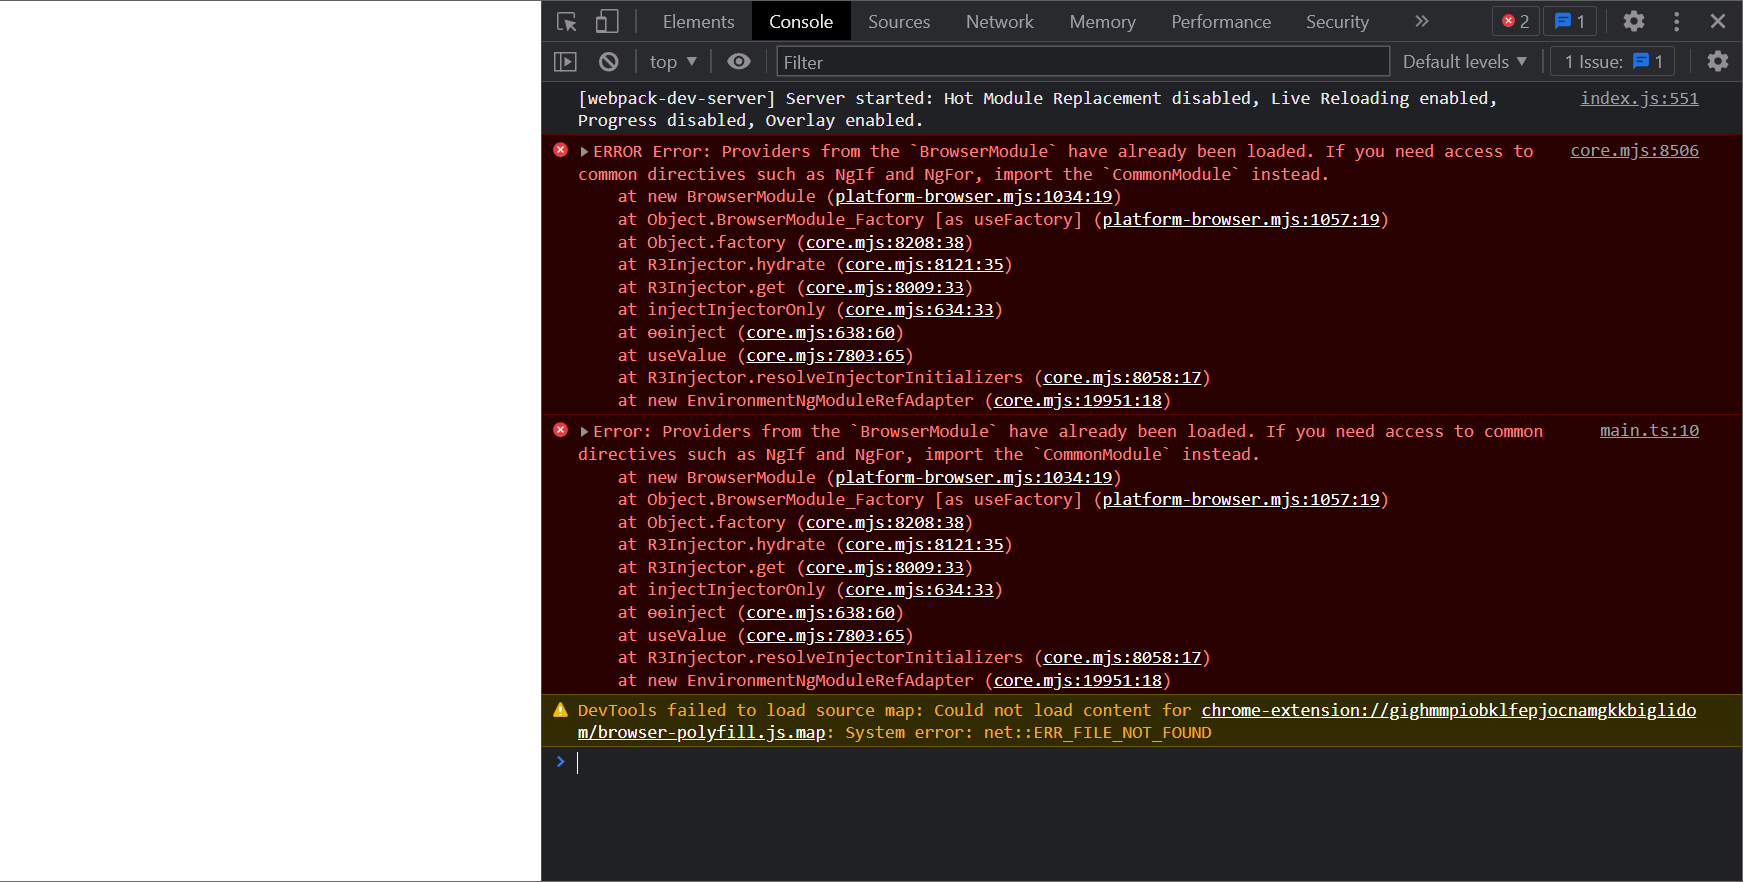Expand the more tabs chevron
The image size is (1743, 882).
(x=1421, y=21)
